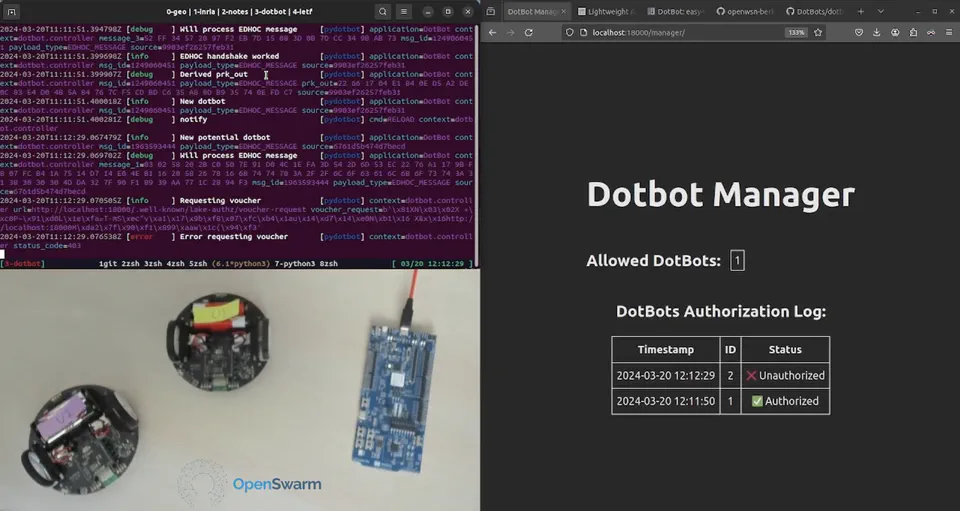Click the Unauthorized status cell
Screen dimensions: 960x511
point(785,376)
